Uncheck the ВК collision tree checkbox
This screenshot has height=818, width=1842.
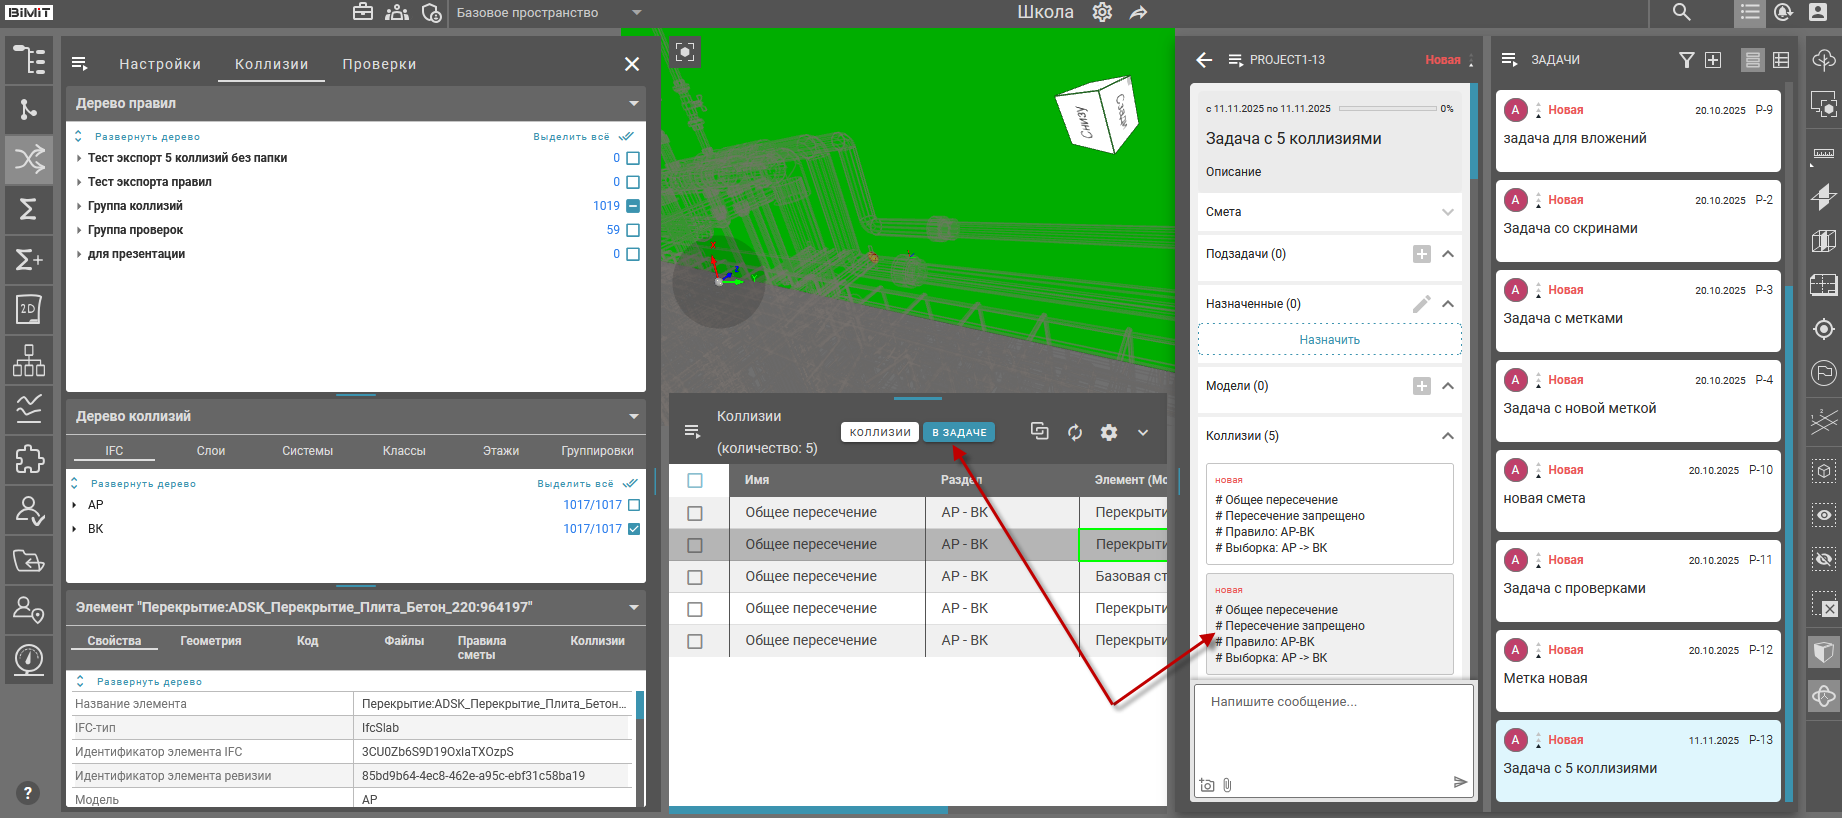coord(633,529)
